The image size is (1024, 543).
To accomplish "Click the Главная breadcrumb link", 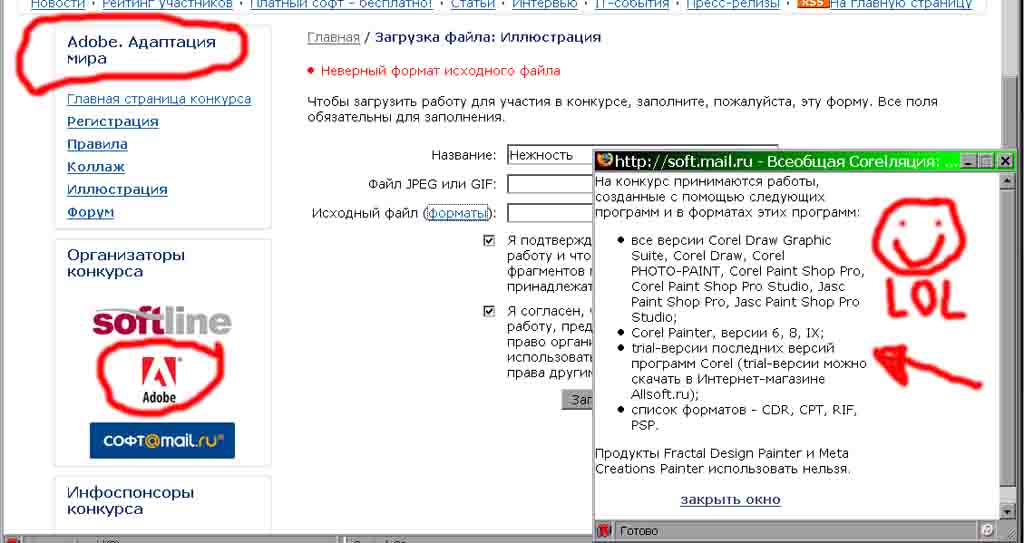I will (x=333, y=37).
